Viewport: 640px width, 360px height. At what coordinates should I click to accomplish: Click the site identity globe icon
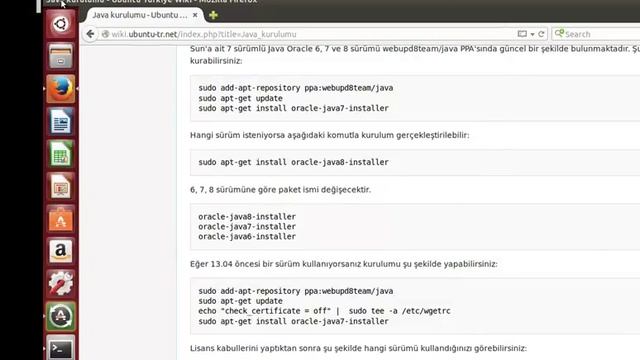[x=105, y=34]
